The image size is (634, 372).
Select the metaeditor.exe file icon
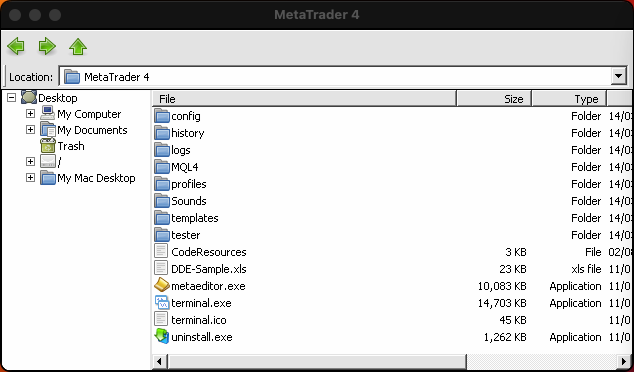pos(162,286)
